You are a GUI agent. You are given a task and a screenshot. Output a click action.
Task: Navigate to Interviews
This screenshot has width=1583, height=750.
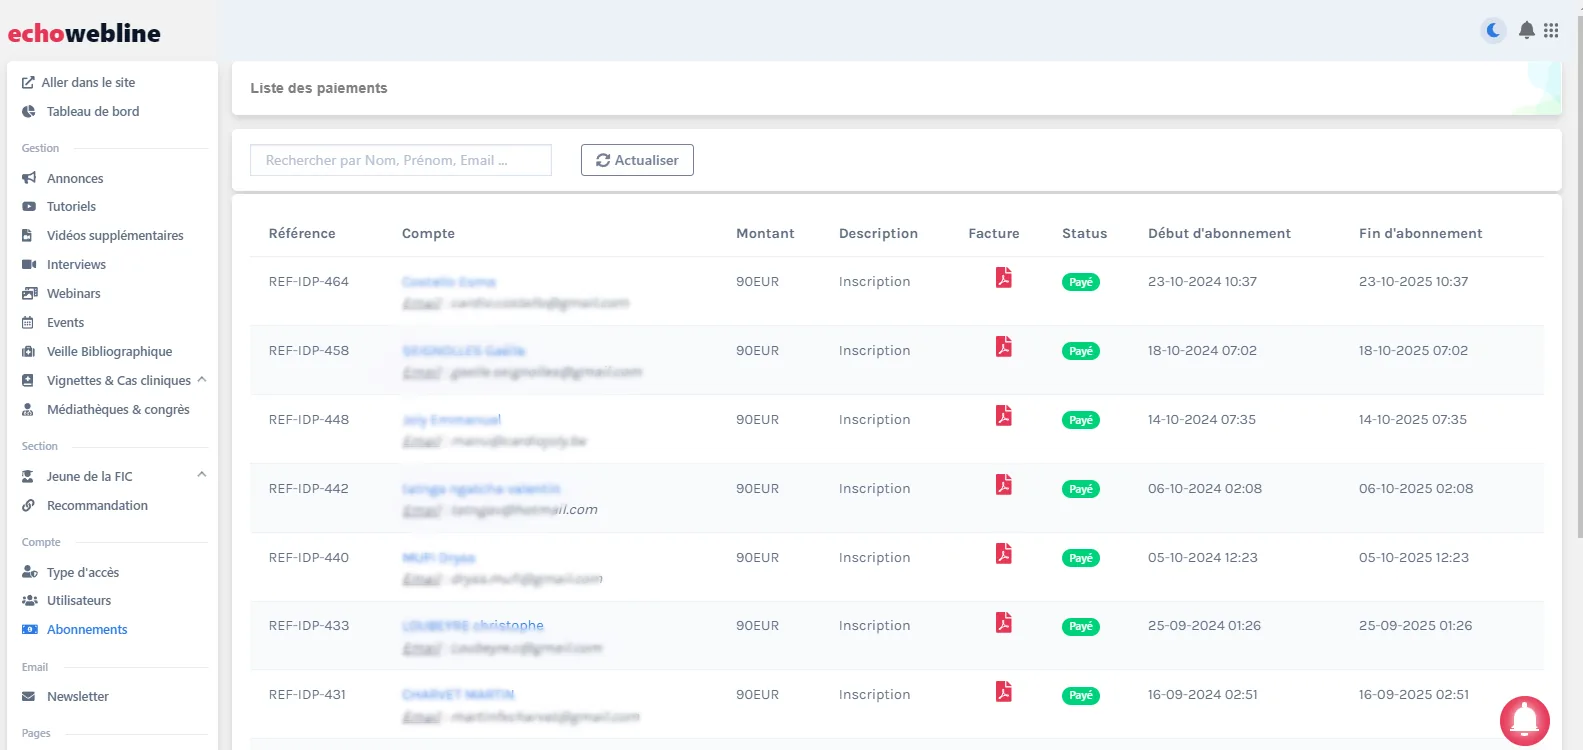pyautogui.click(x=64, y=264)
